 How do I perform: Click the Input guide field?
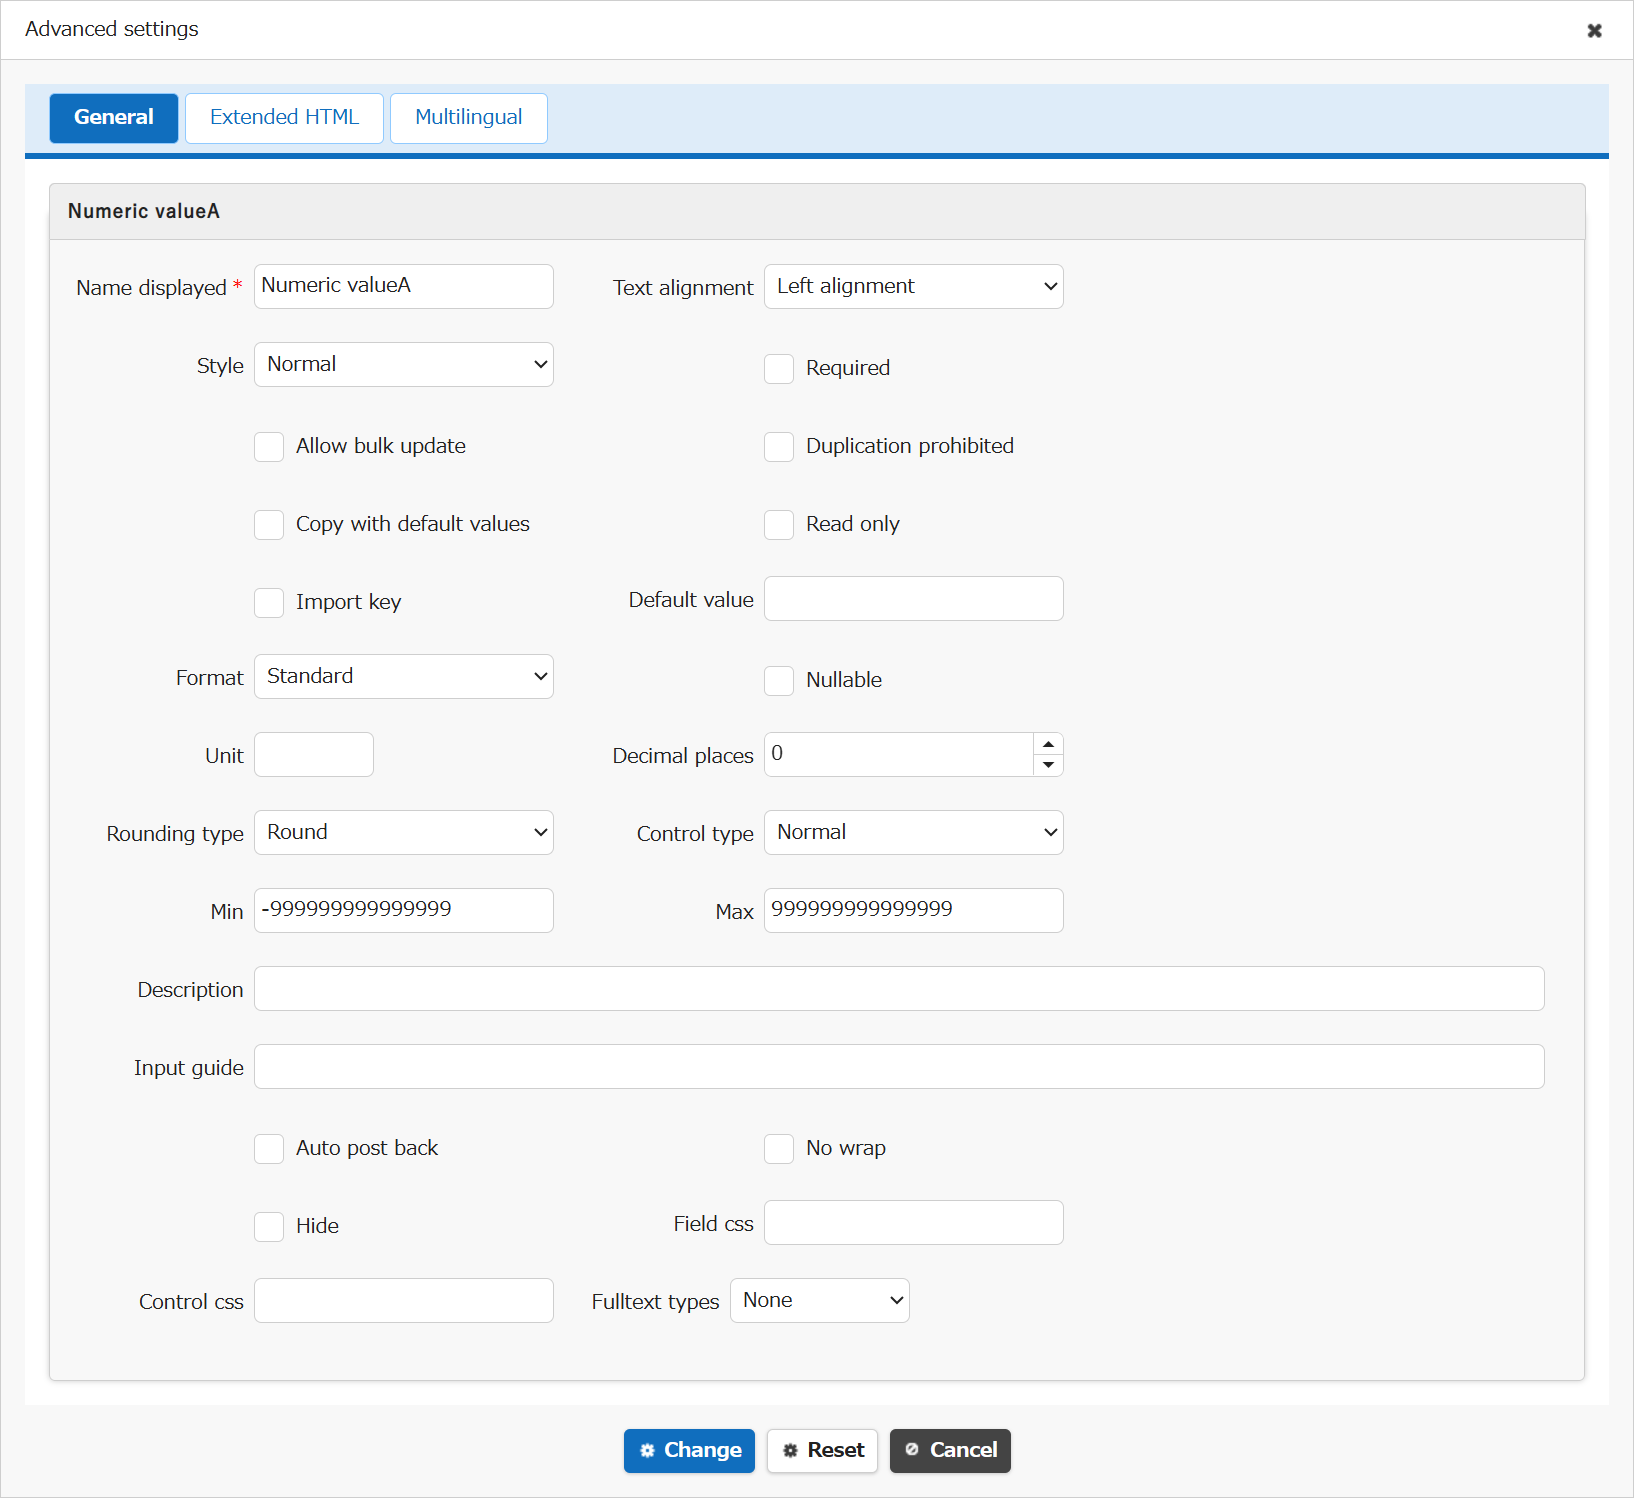[899, 1067]
